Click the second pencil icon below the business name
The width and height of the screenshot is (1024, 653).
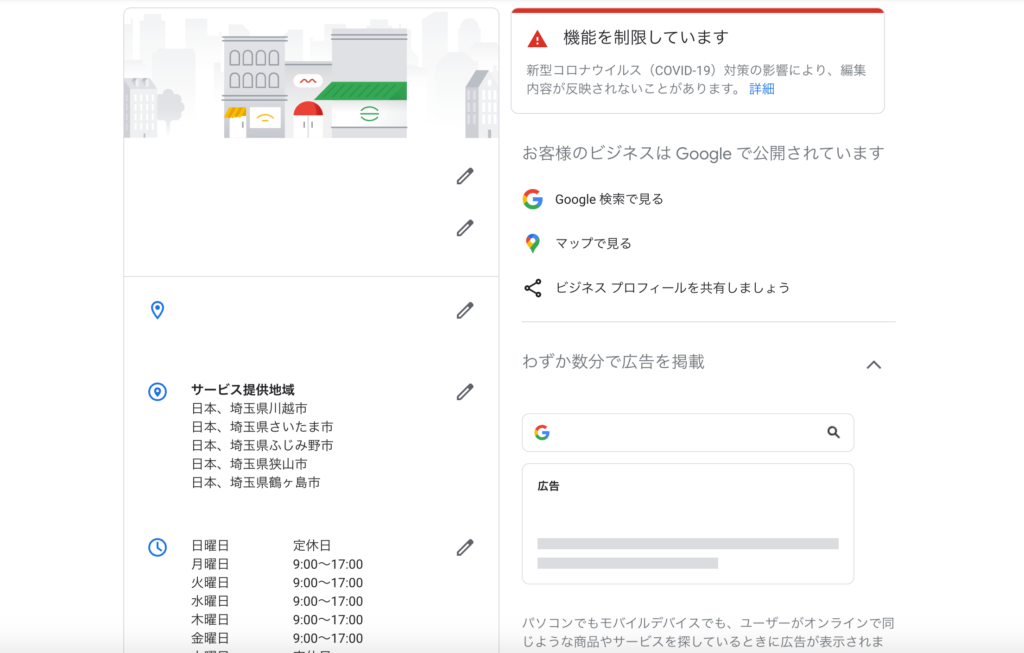click(x=465, y=228)
